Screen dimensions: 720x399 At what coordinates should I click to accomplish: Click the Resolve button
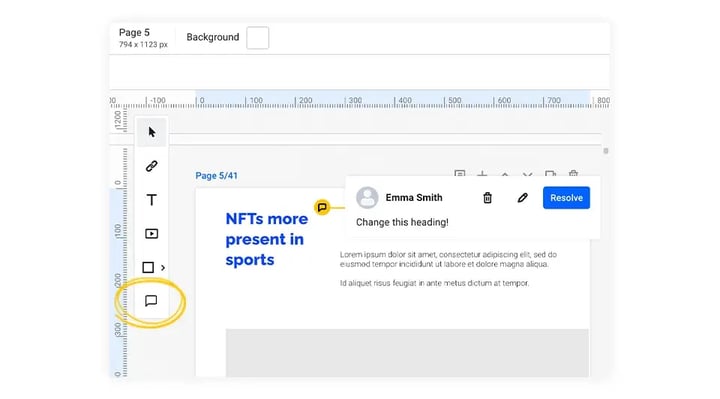566,198
